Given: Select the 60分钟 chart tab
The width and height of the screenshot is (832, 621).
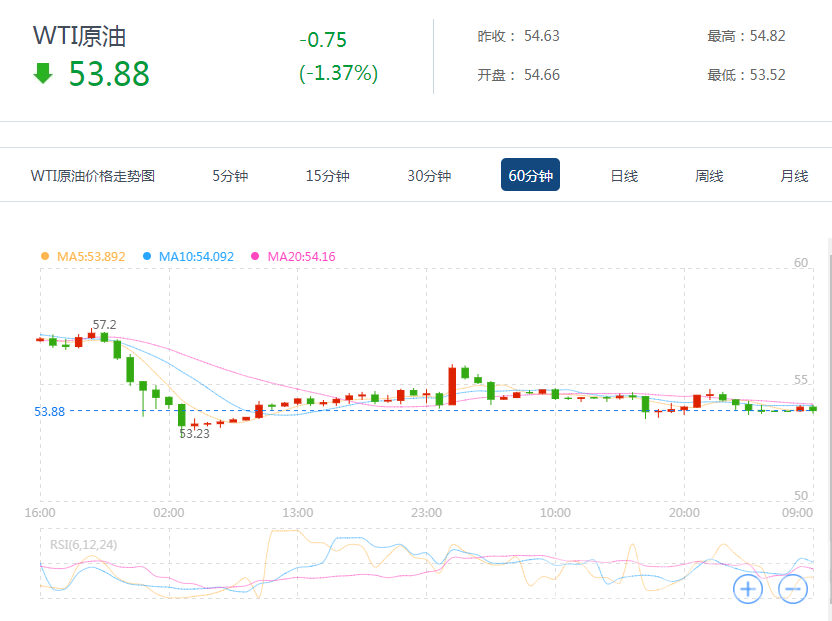Looking at the screenshot, I should tap(530, 175).
